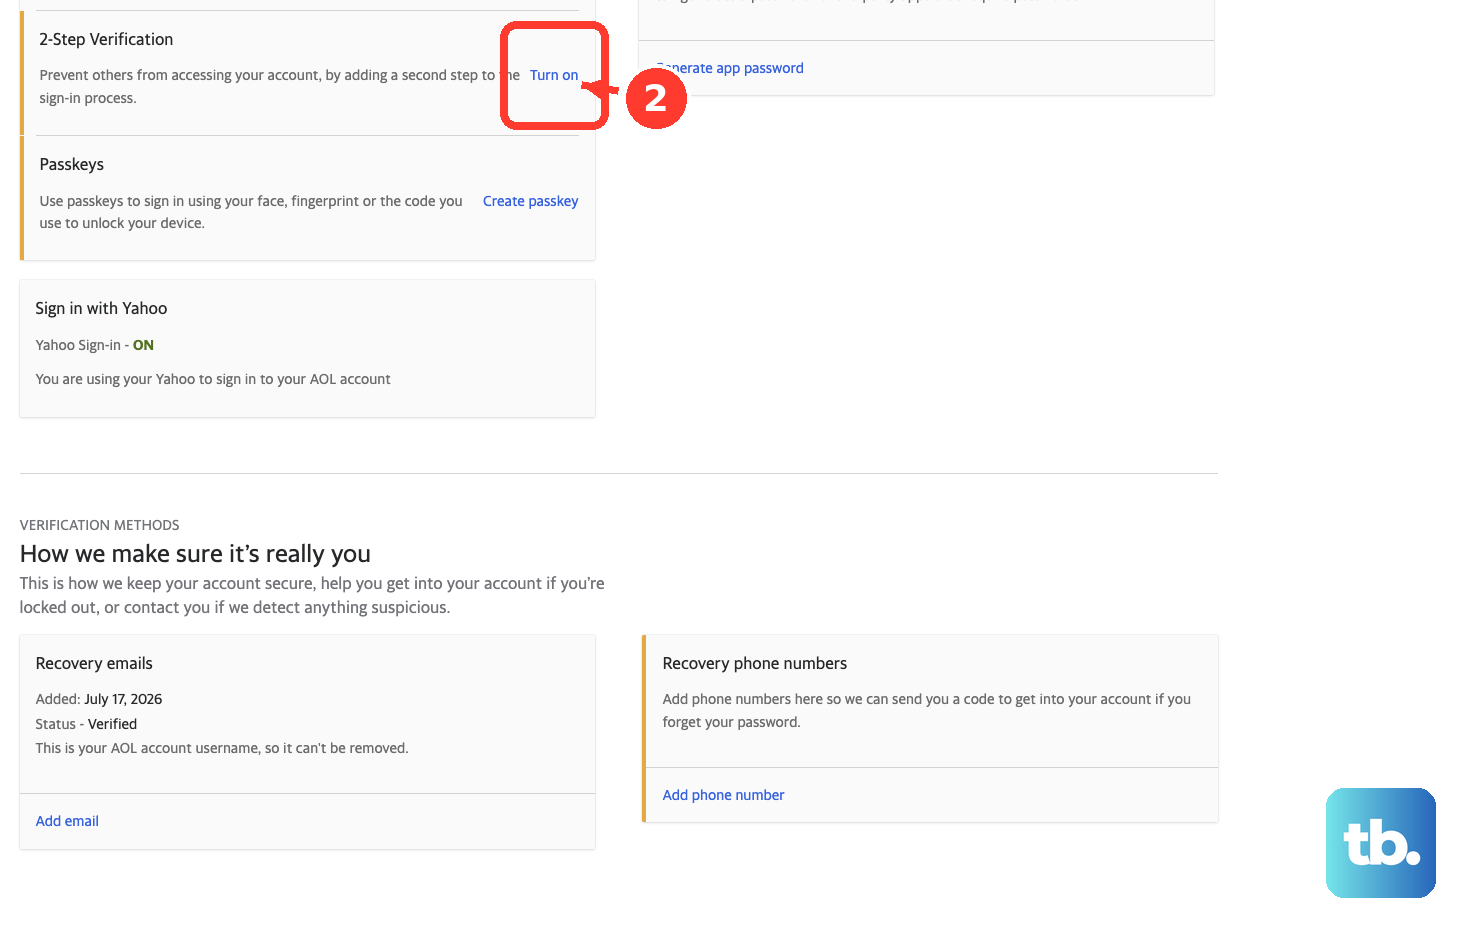The height and width of the screenshot is (926, 1464).
Task: Click the Sign in with Yahoo heading
Action: (x=101, y=308)
